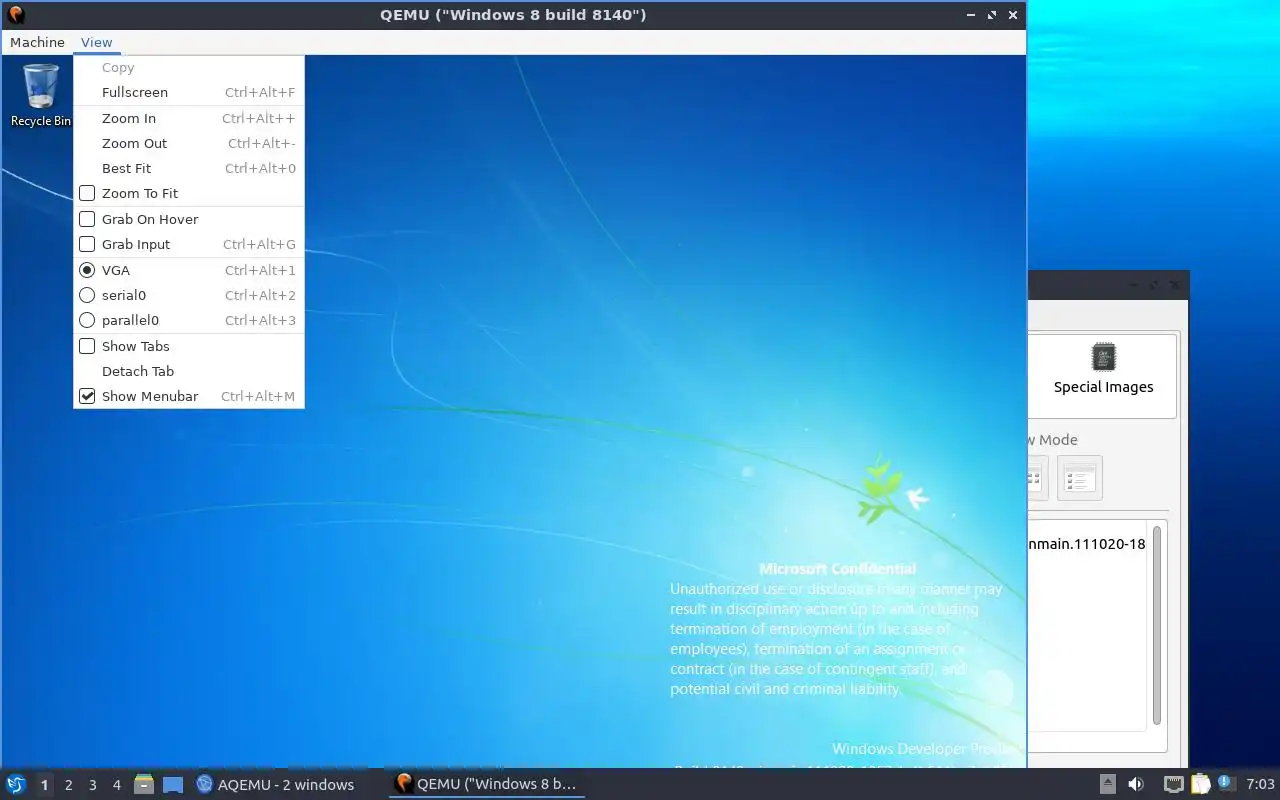1280x800 pixels.
Task: Enable Grab Input checkbox
Action: click(87, 244)
